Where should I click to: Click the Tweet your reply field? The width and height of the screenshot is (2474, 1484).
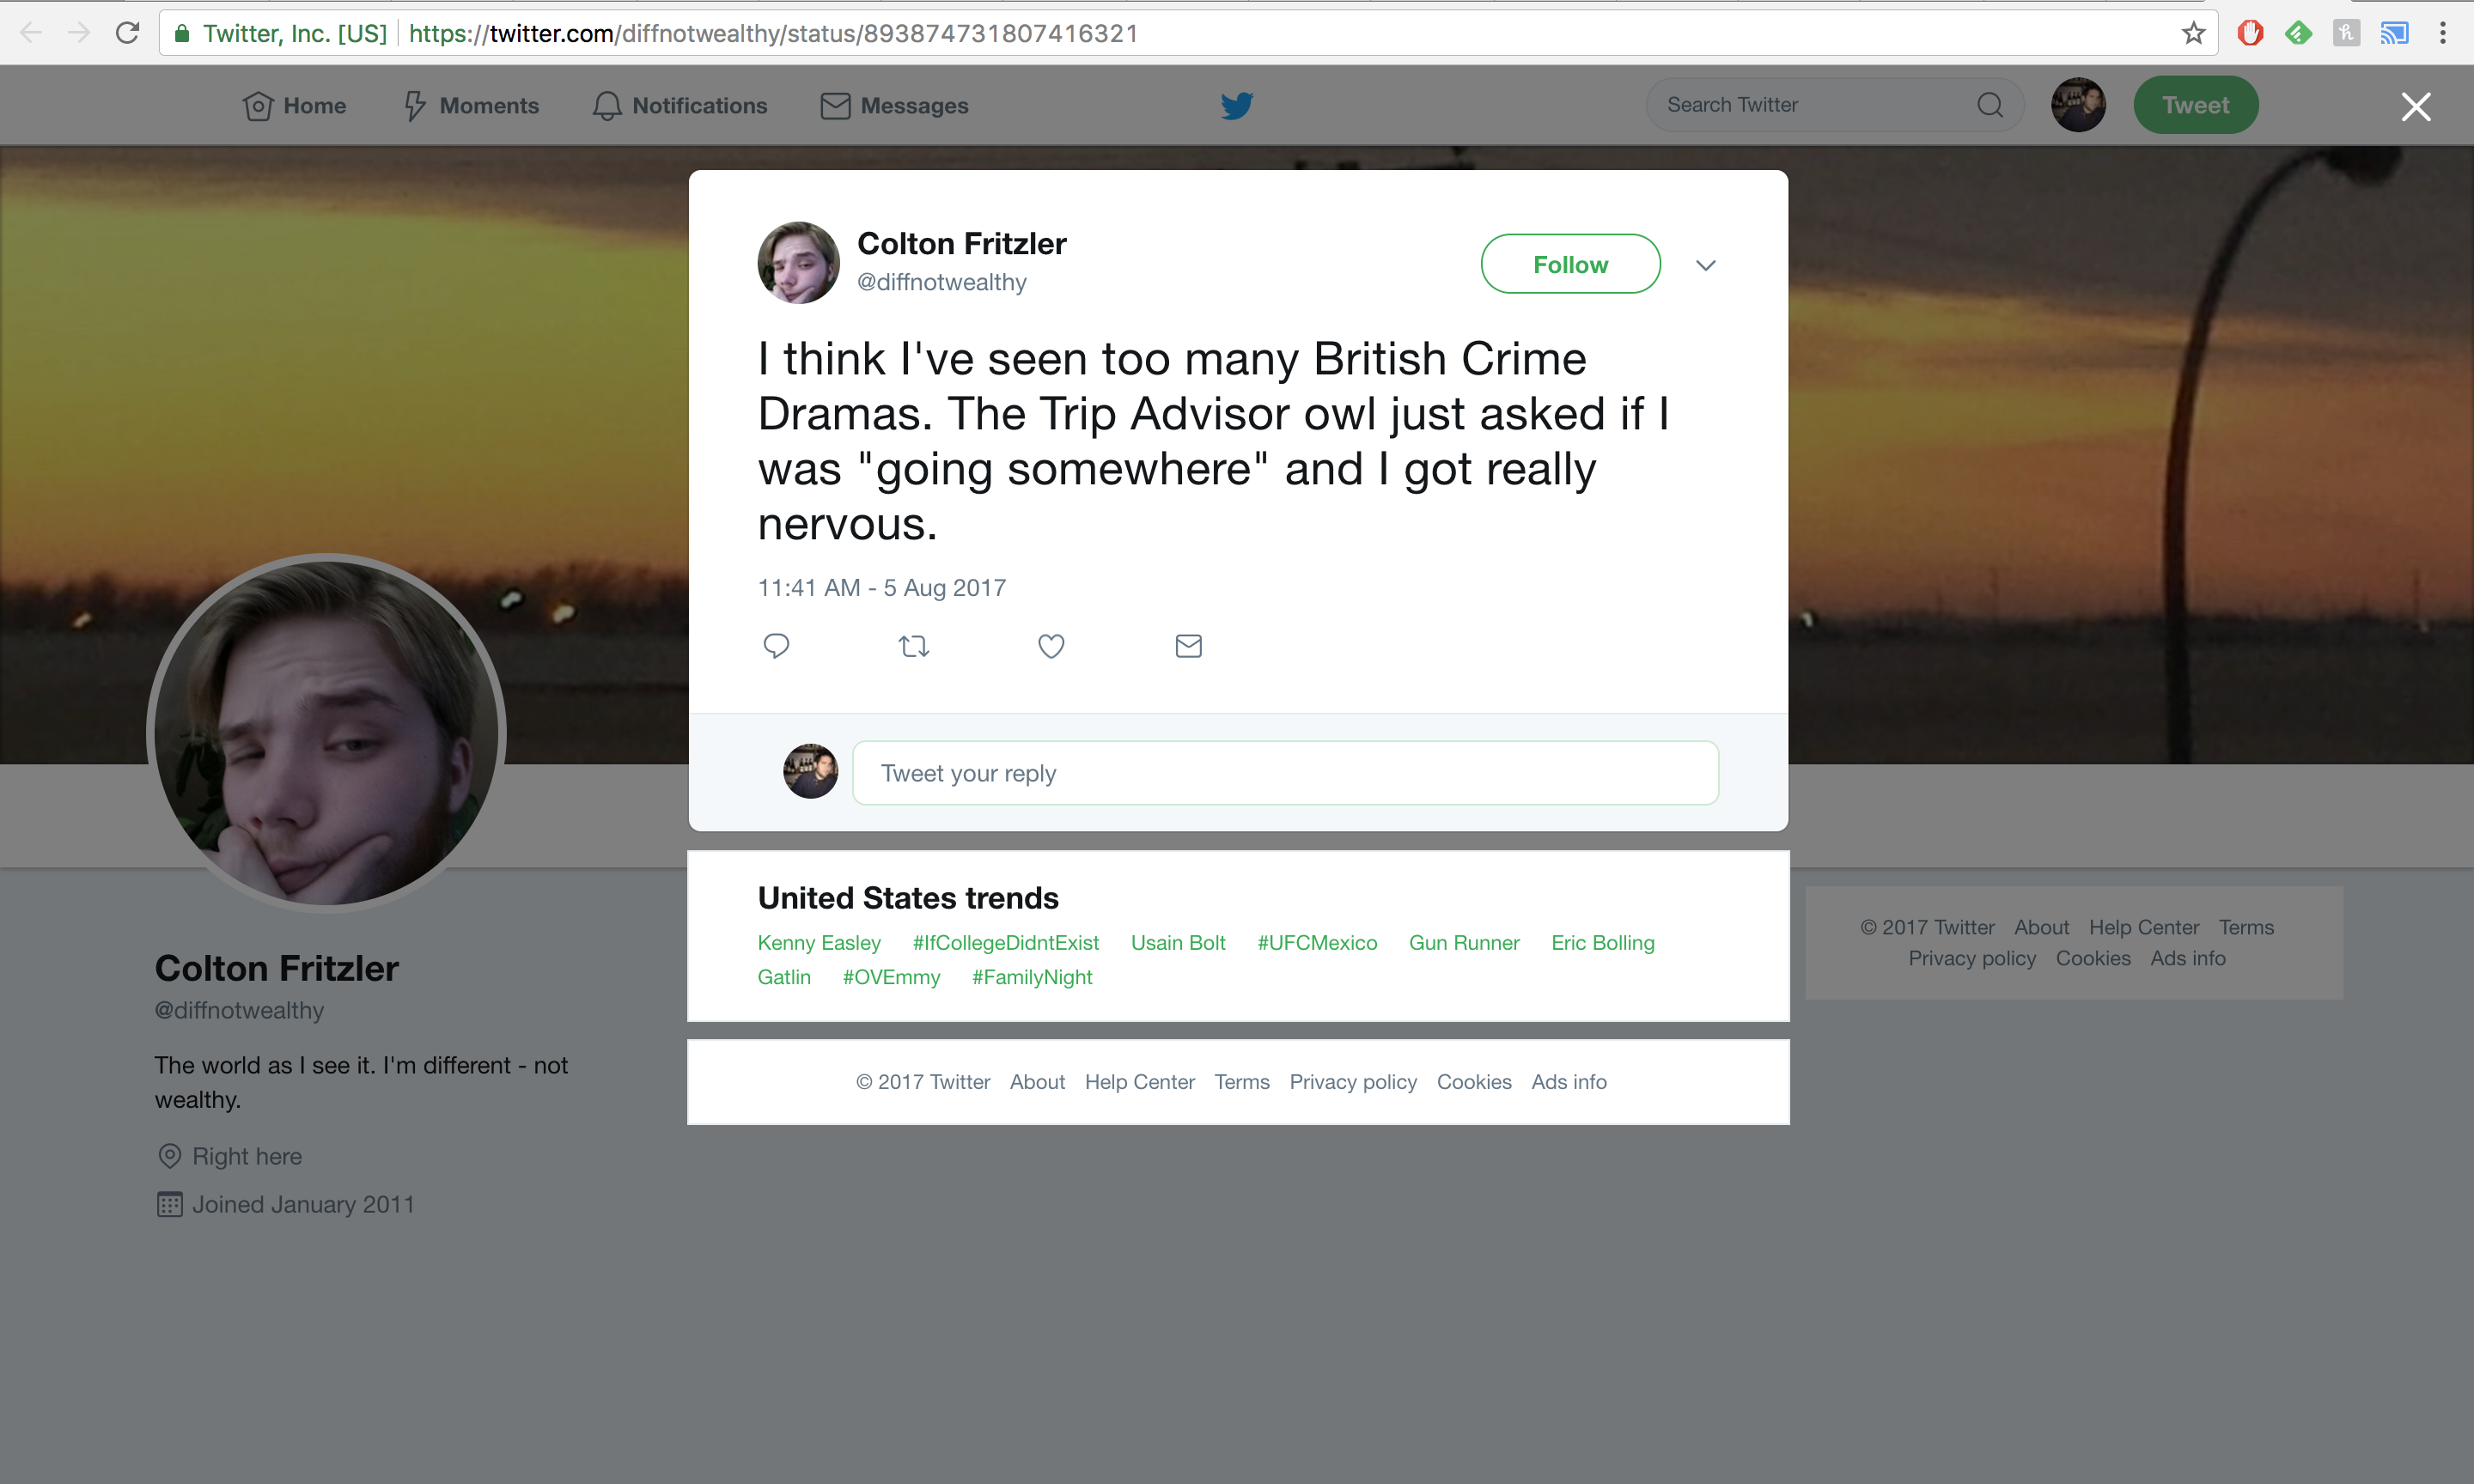[x=1285, y=773]
